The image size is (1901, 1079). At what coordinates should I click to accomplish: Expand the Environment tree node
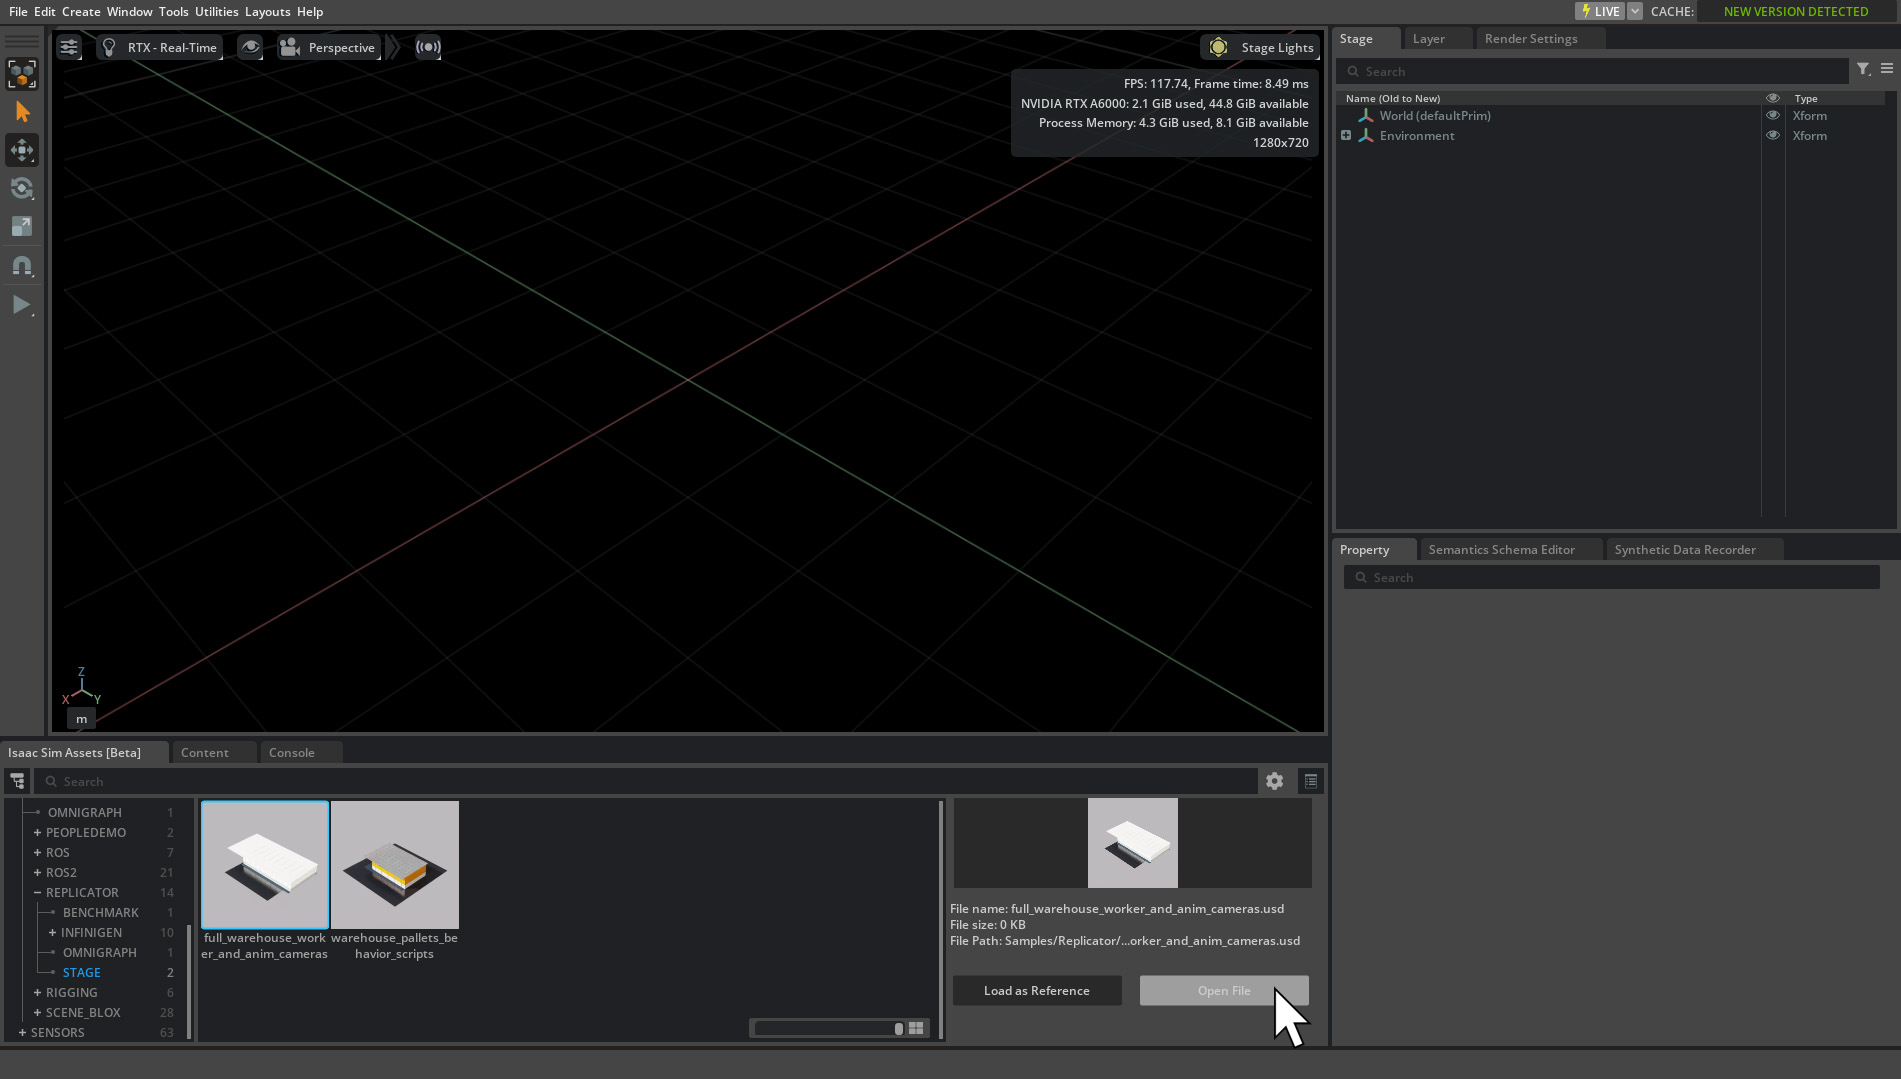[1346, 136]
